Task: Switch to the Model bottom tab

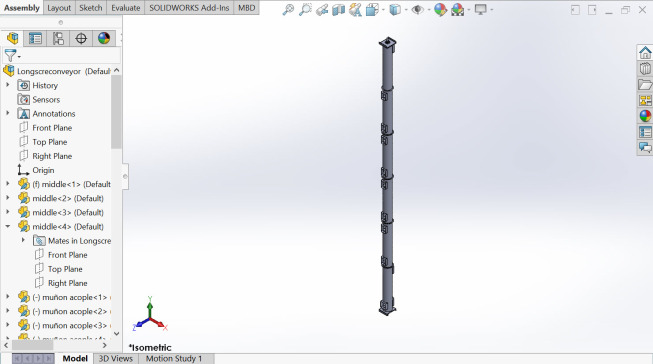Action: [x=75, y=358]
